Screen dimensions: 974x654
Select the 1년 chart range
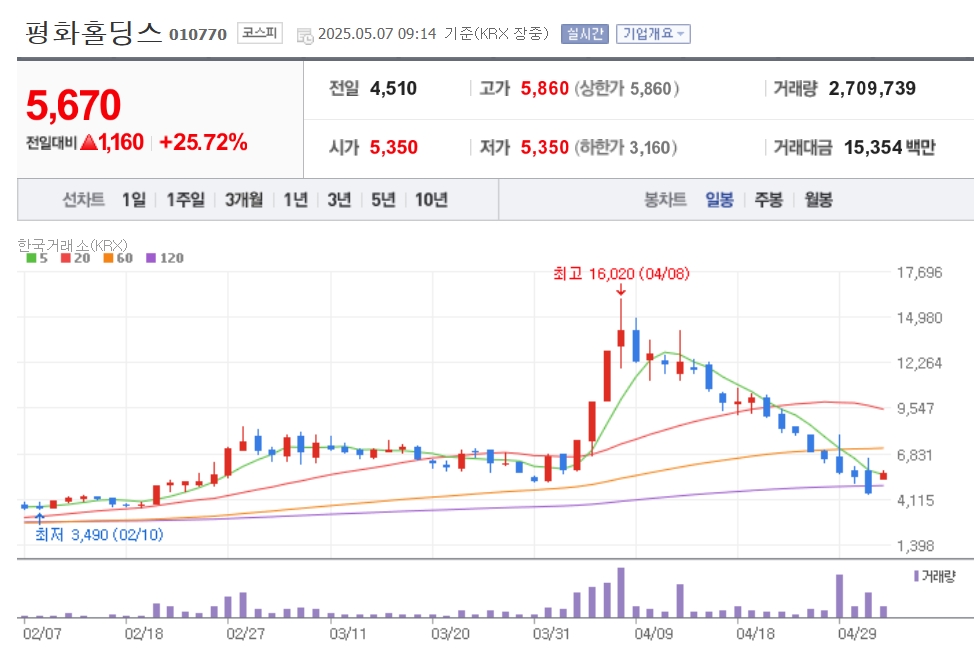(296, 200)
